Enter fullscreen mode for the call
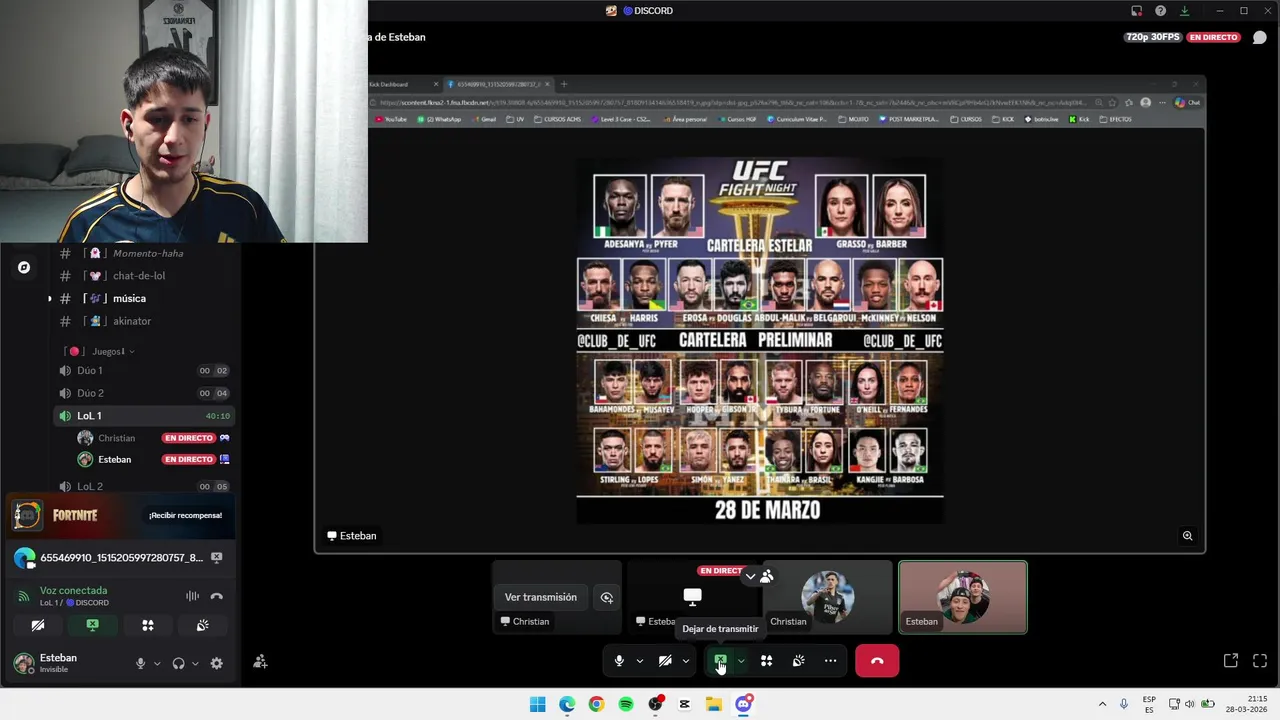 [1260, 661]
